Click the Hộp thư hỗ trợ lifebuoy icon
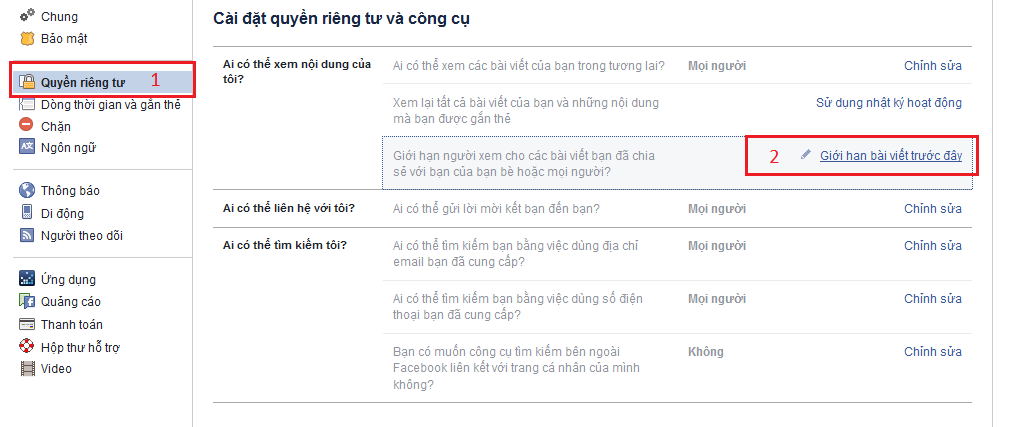This screenshot has height=427, width=1013. tap(28, 347)
